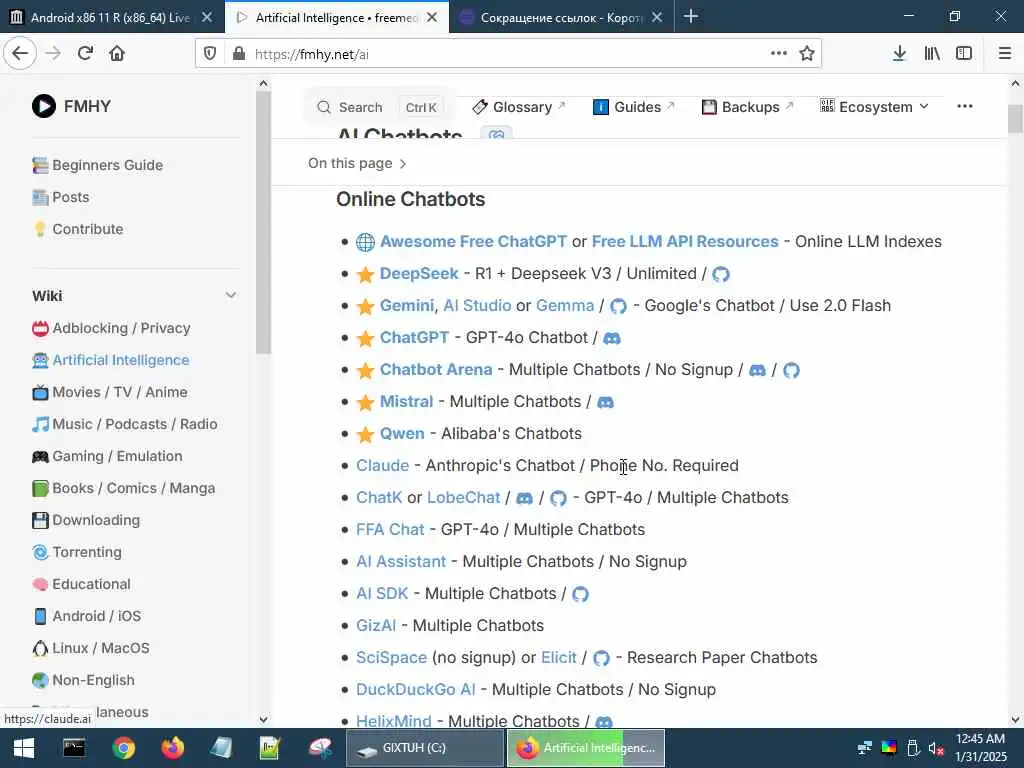1024x768 pixels.
Task: Close the Artificial Intelligence browser tab
Action: tap(432, 17)
